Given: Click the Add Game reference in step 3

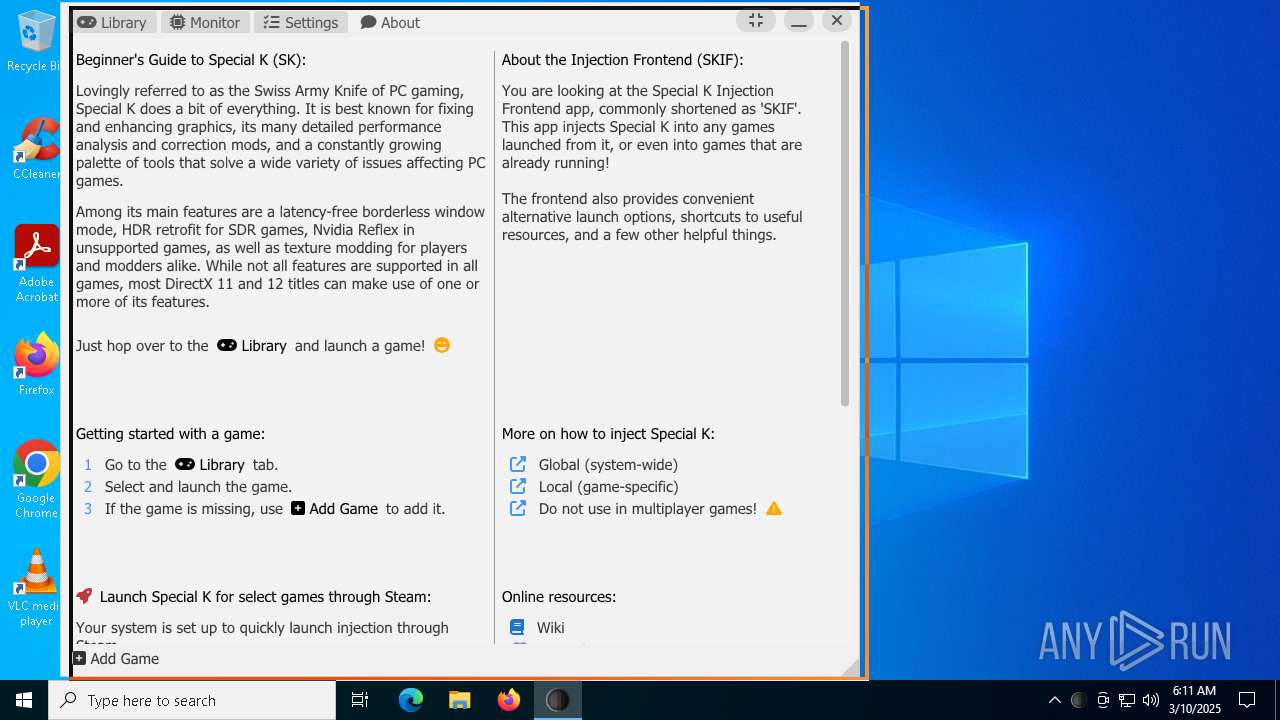Looking at the screenshot, I should 334,508.
